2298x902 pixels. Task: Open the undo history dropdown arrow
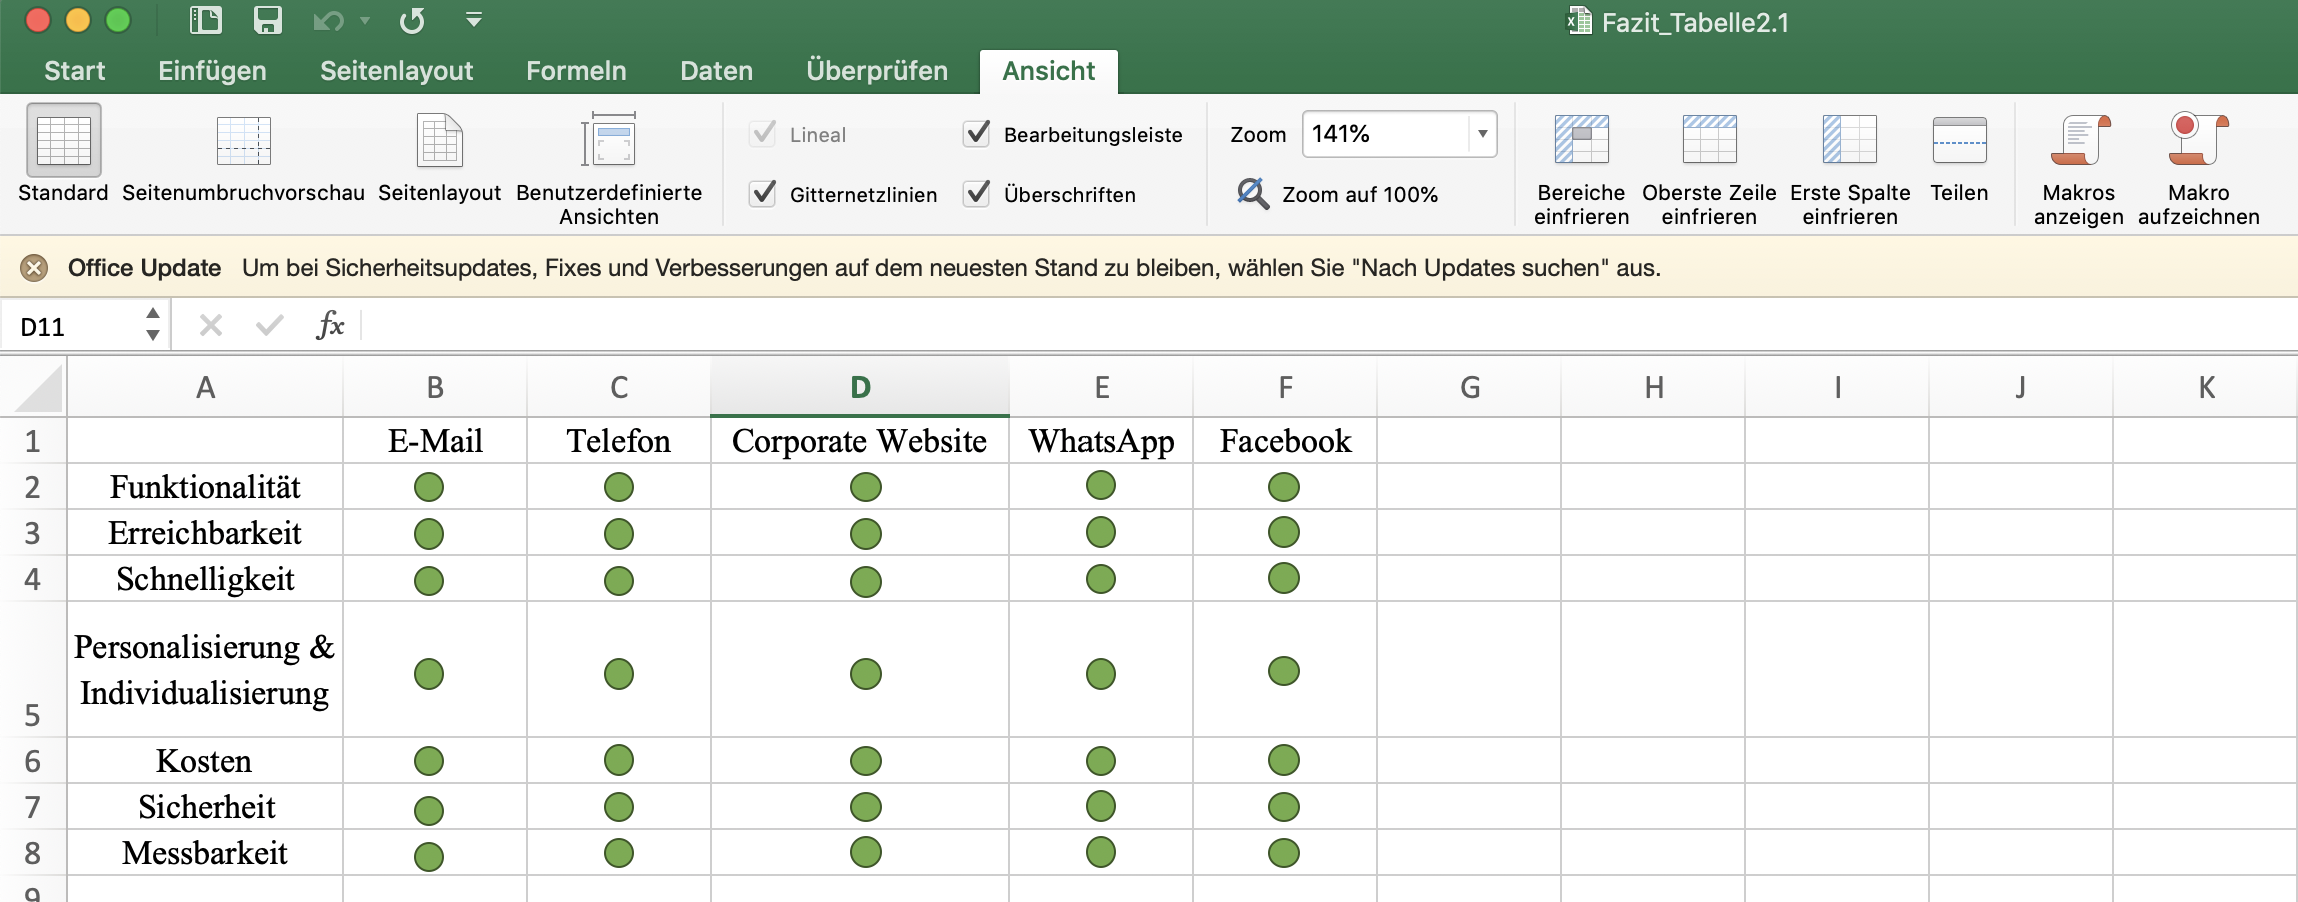(365, 21)
